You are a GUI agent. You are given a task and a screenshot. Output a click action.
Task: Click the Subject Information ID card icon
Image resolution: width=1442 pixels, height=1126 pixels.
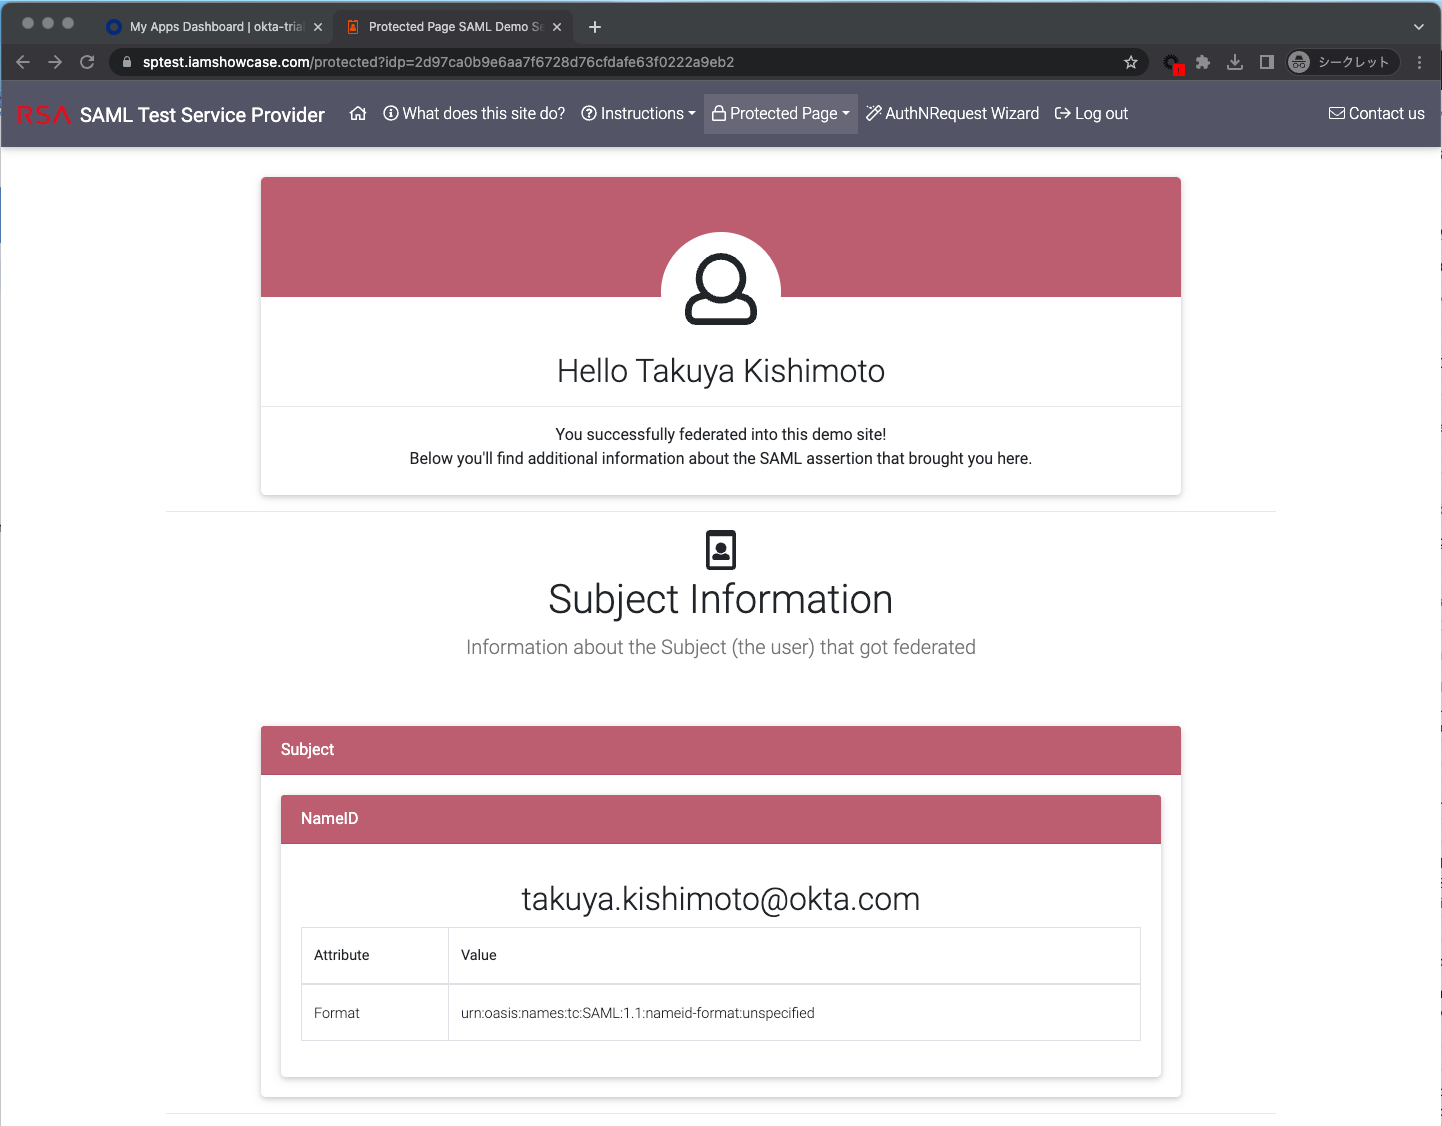pyautogui.click(x=721, y=550)
